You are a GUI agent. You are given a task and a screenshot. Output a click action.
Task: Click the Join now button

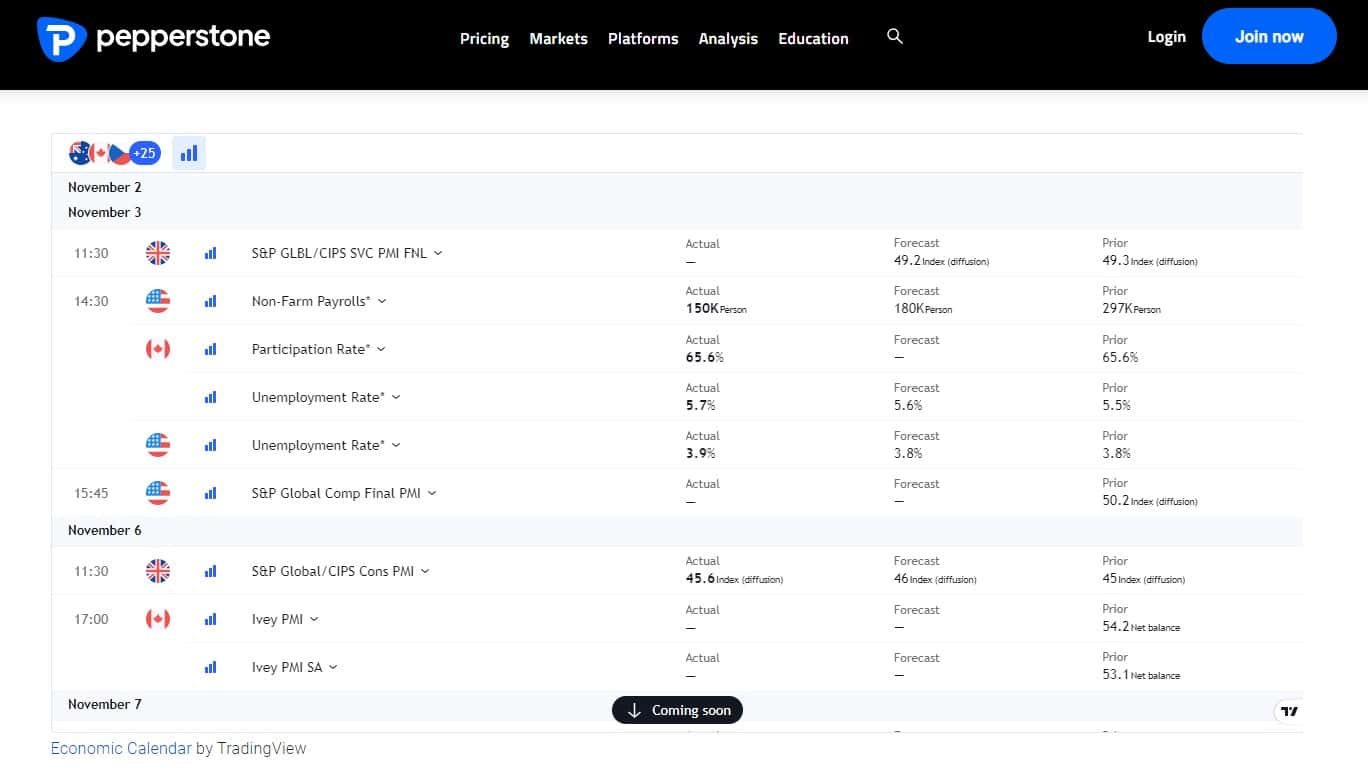coord(1269,37)
